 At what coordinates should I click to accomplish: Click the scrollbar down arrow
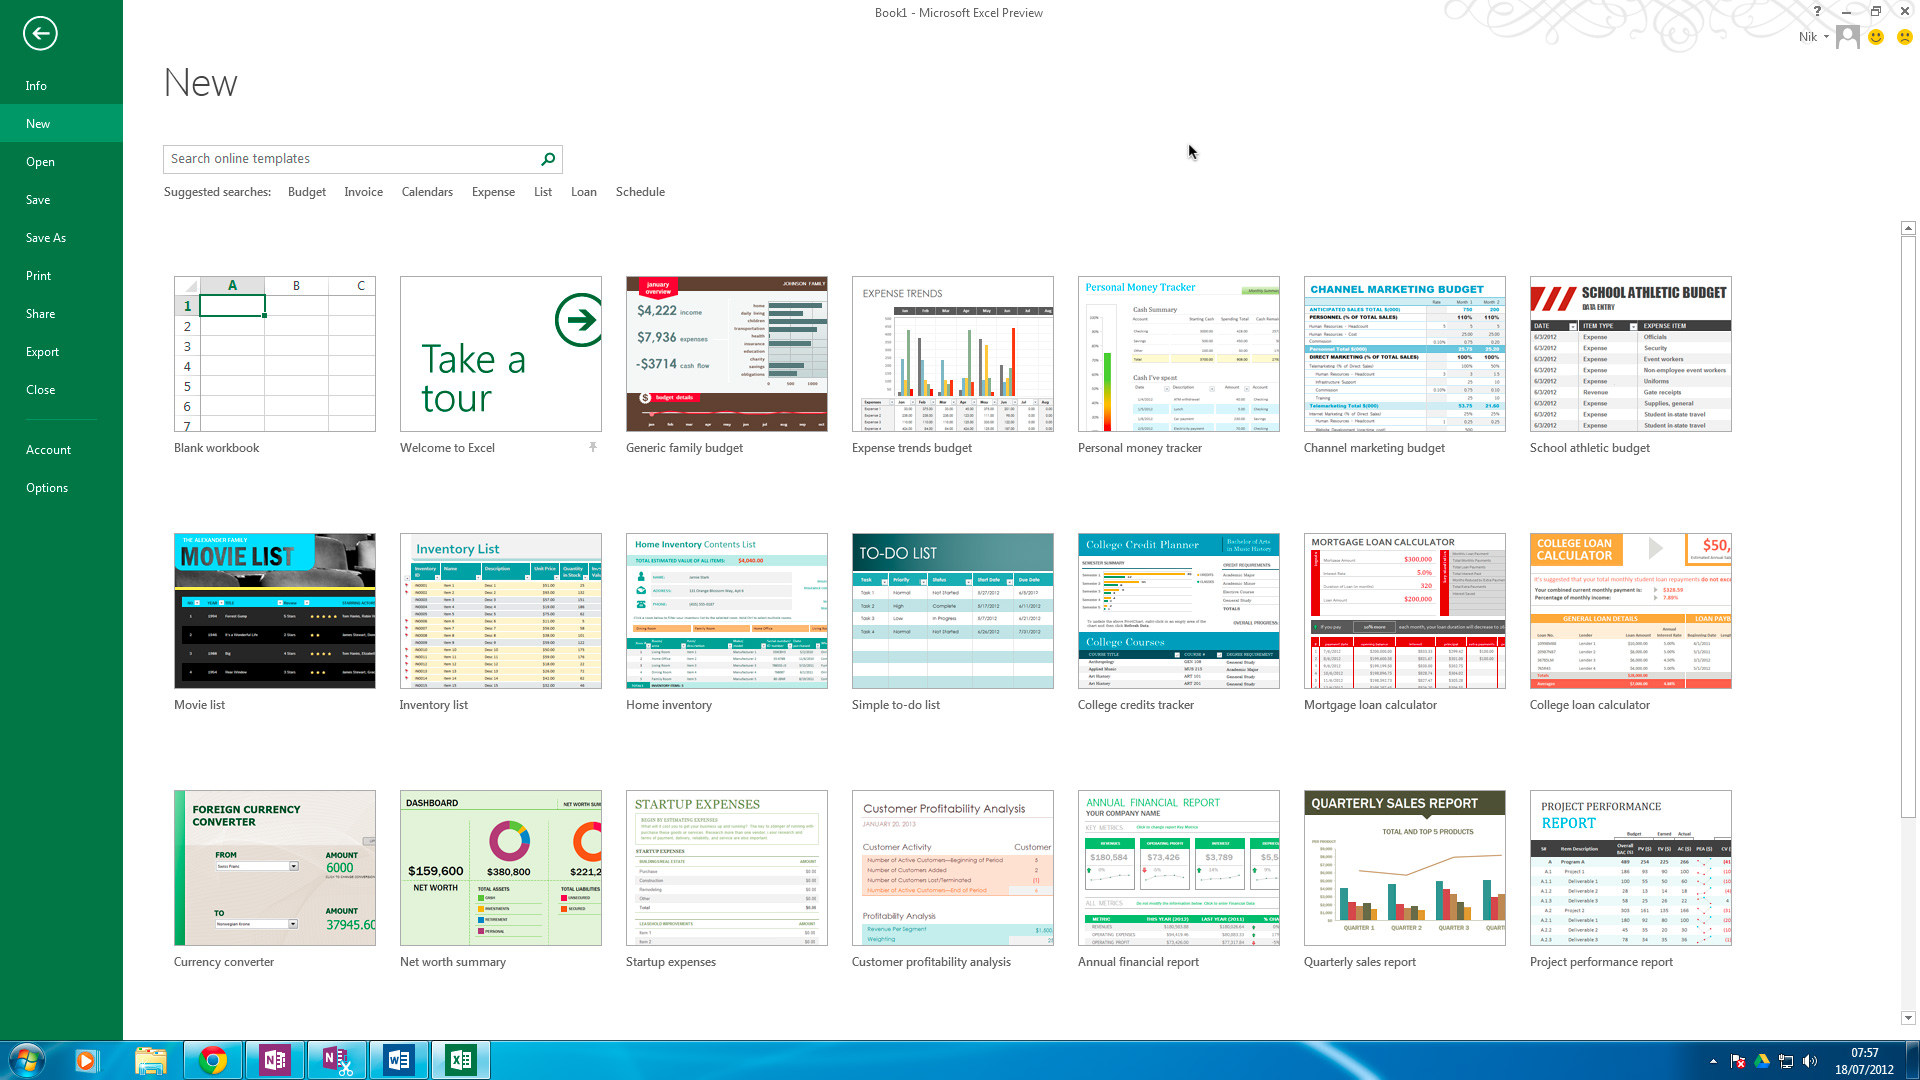tap(1908, 1018)
